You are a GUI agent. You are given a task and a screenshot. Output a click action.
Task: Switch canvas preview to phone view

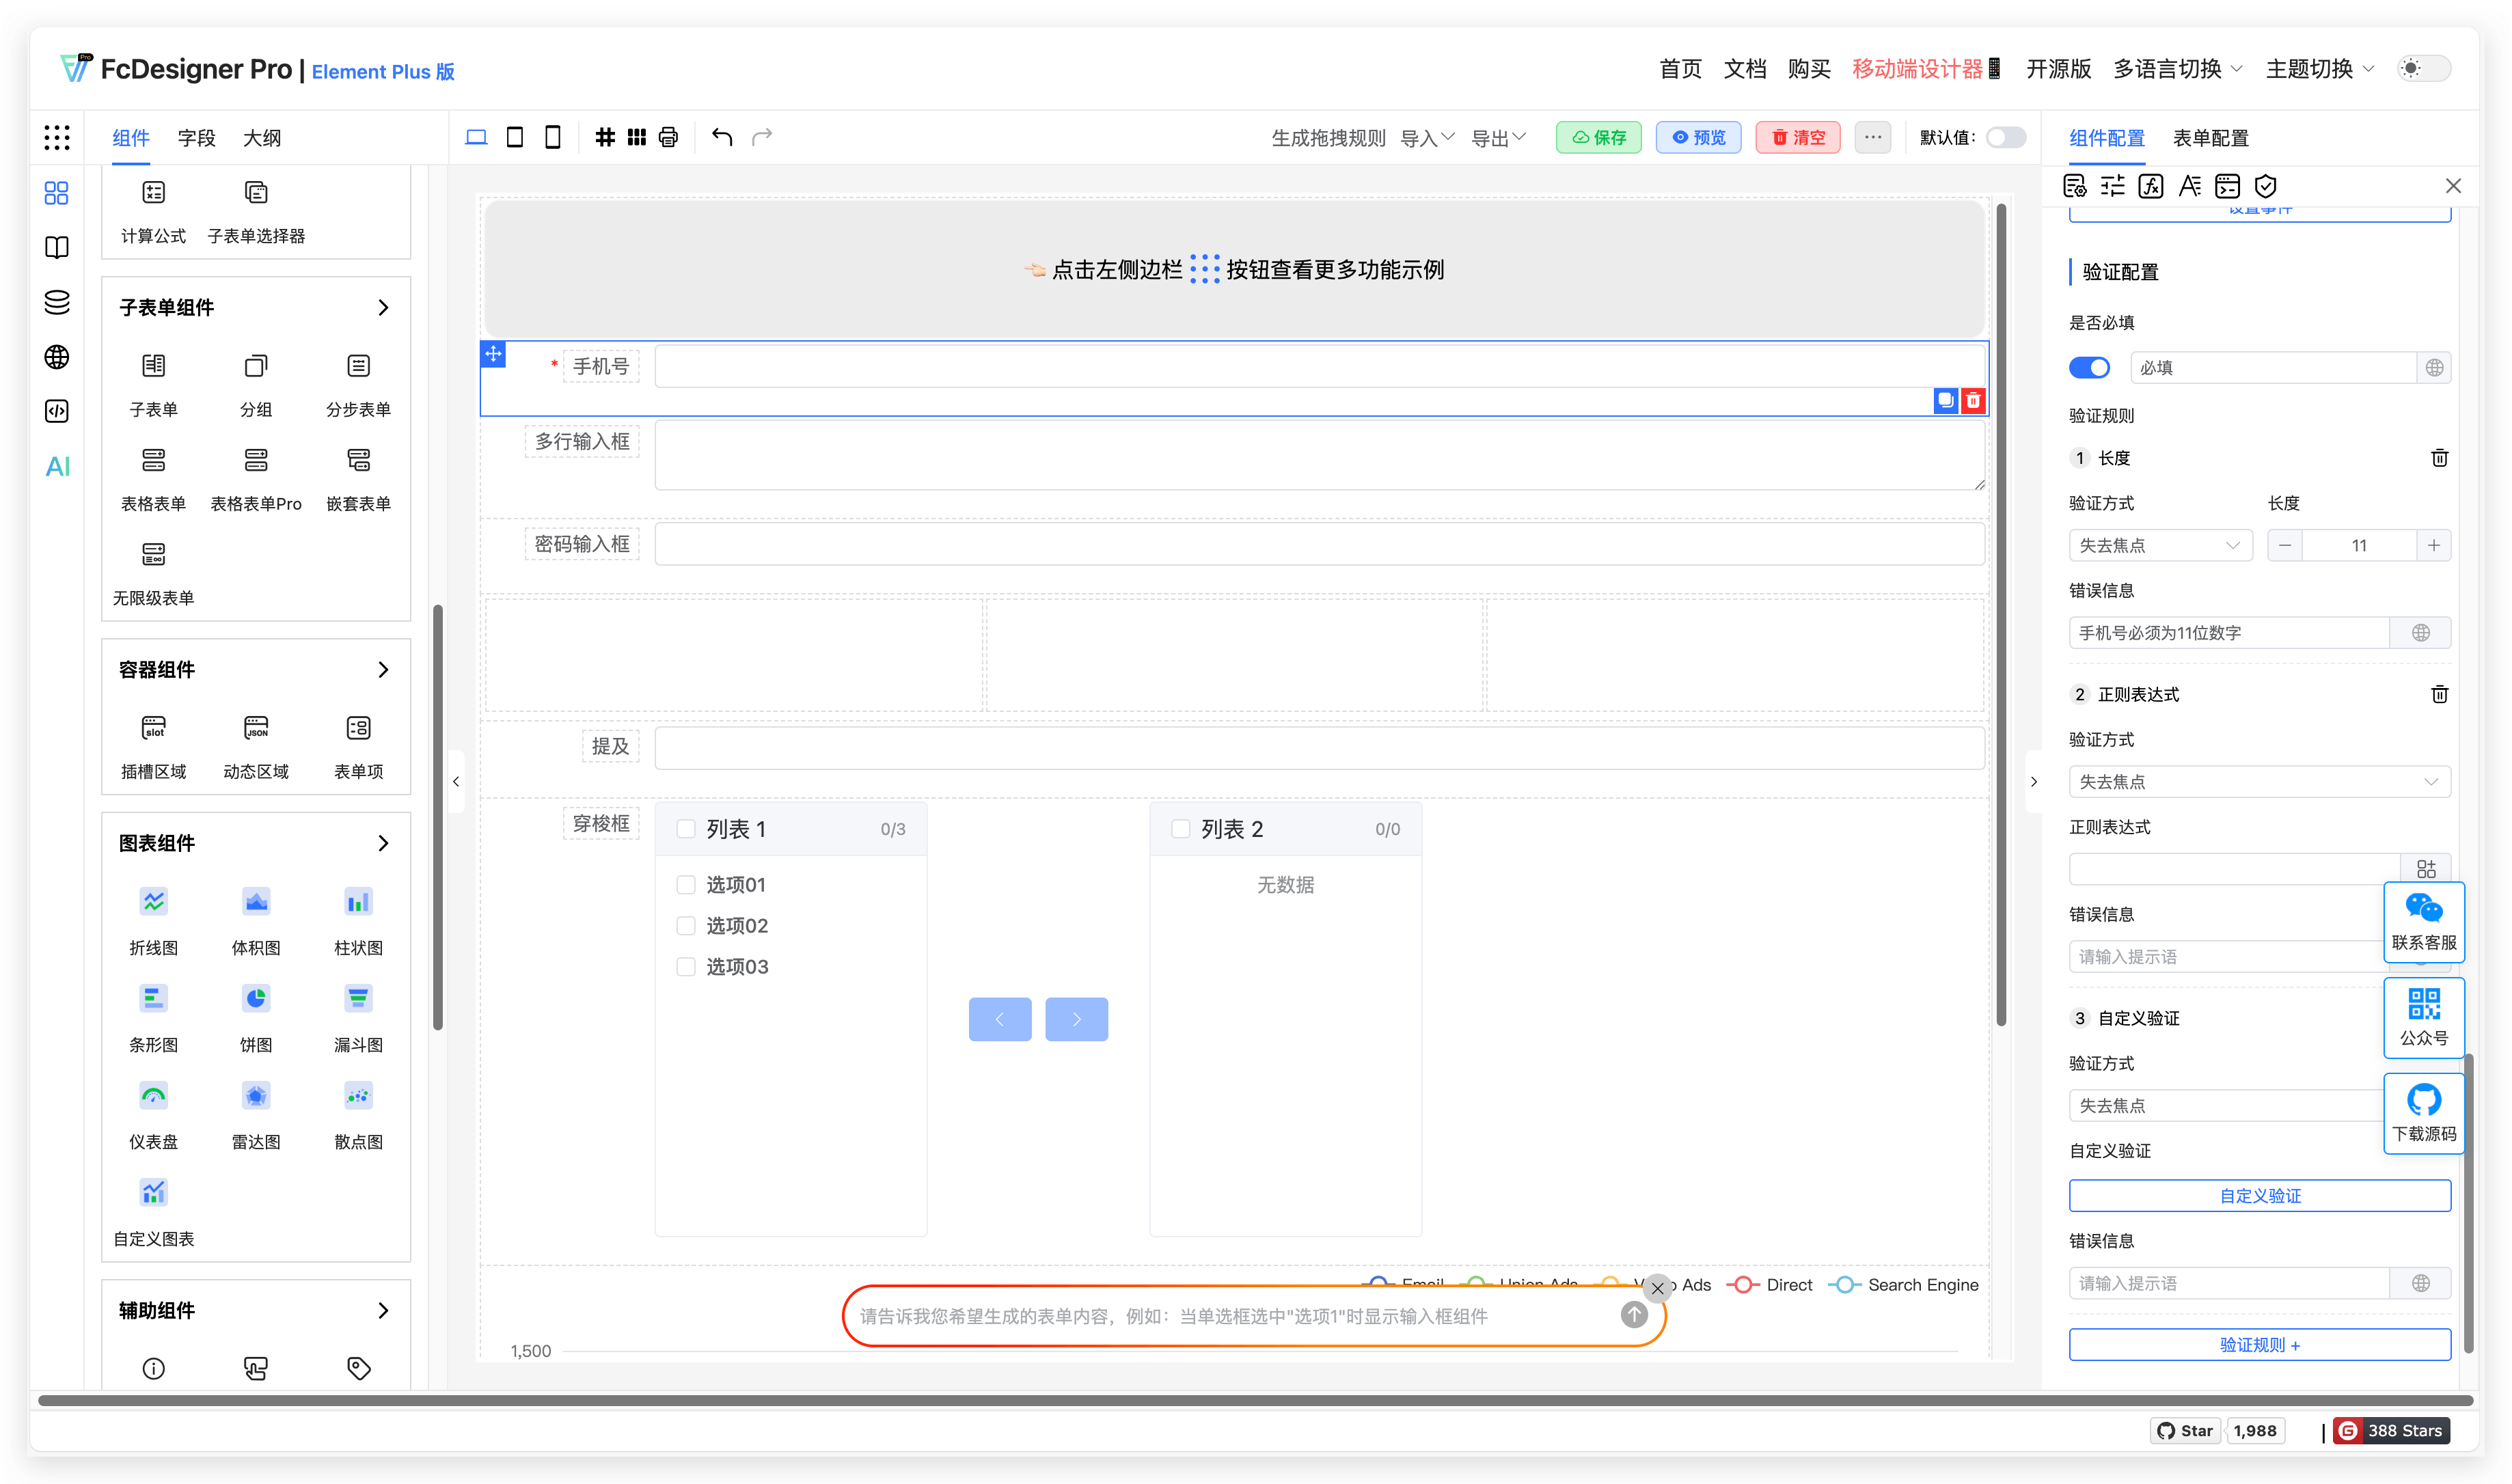point(552,137)
